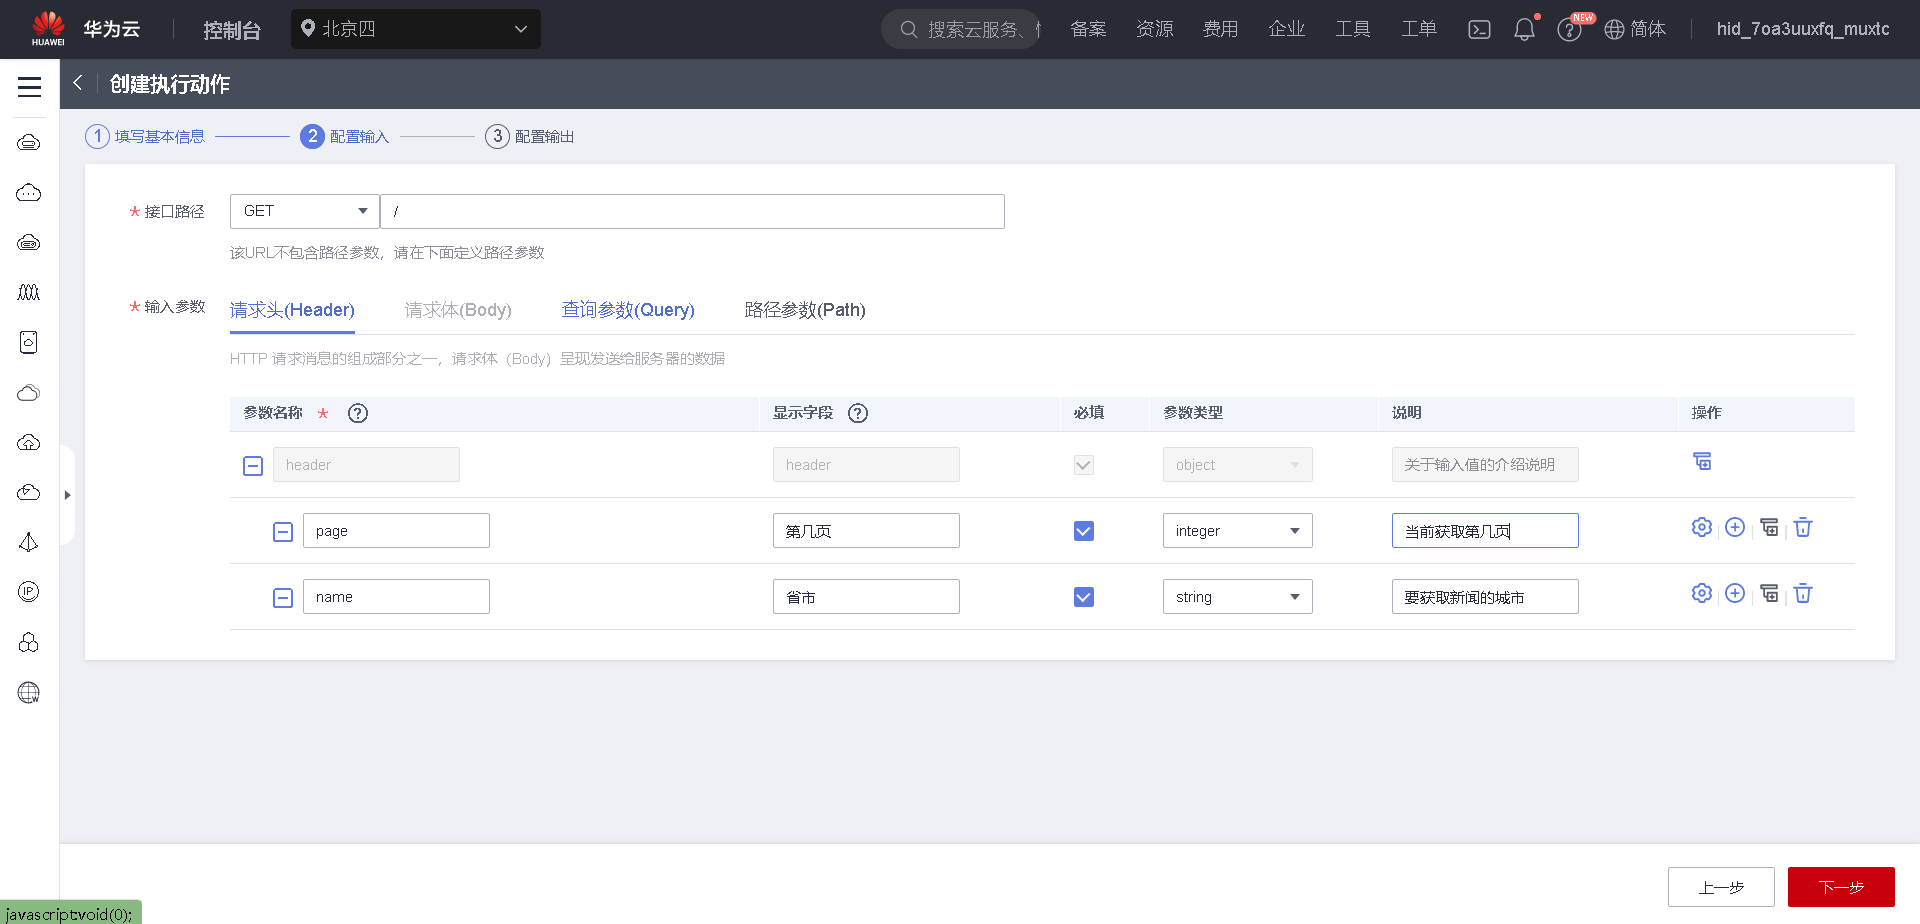This screenshot has width=1920, height=924.
Task: Click the globe sidebar icon
Action: (x=29, y=692)
